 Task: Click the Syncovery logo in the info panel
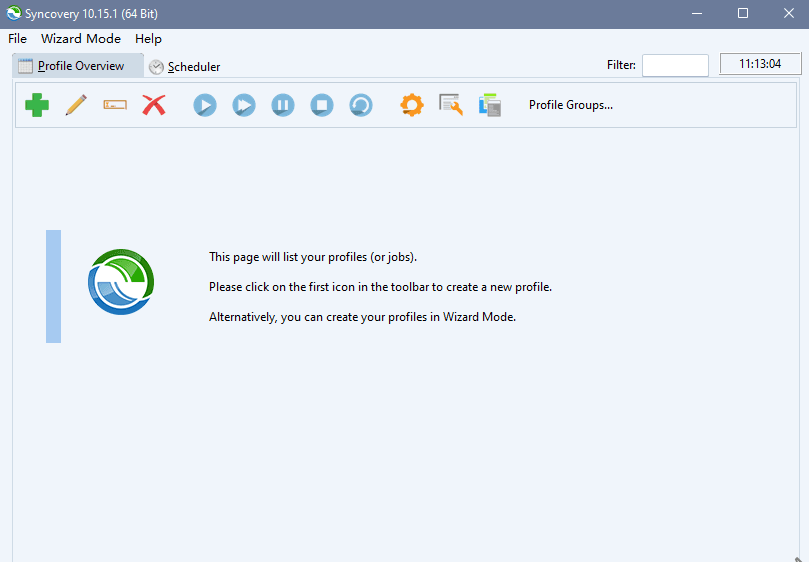tap(121, 282)
